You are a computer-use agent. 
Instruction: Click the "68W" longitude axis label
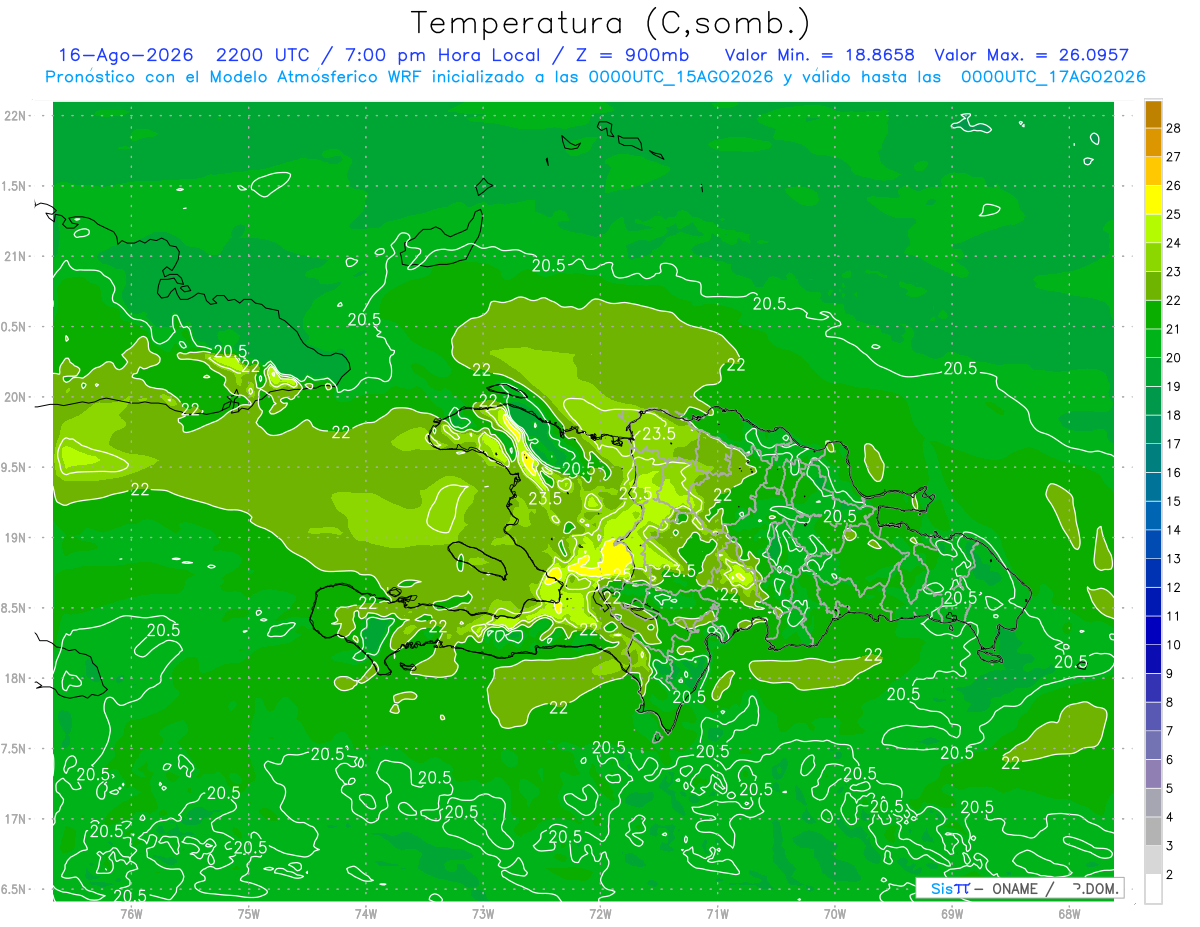1069,913
